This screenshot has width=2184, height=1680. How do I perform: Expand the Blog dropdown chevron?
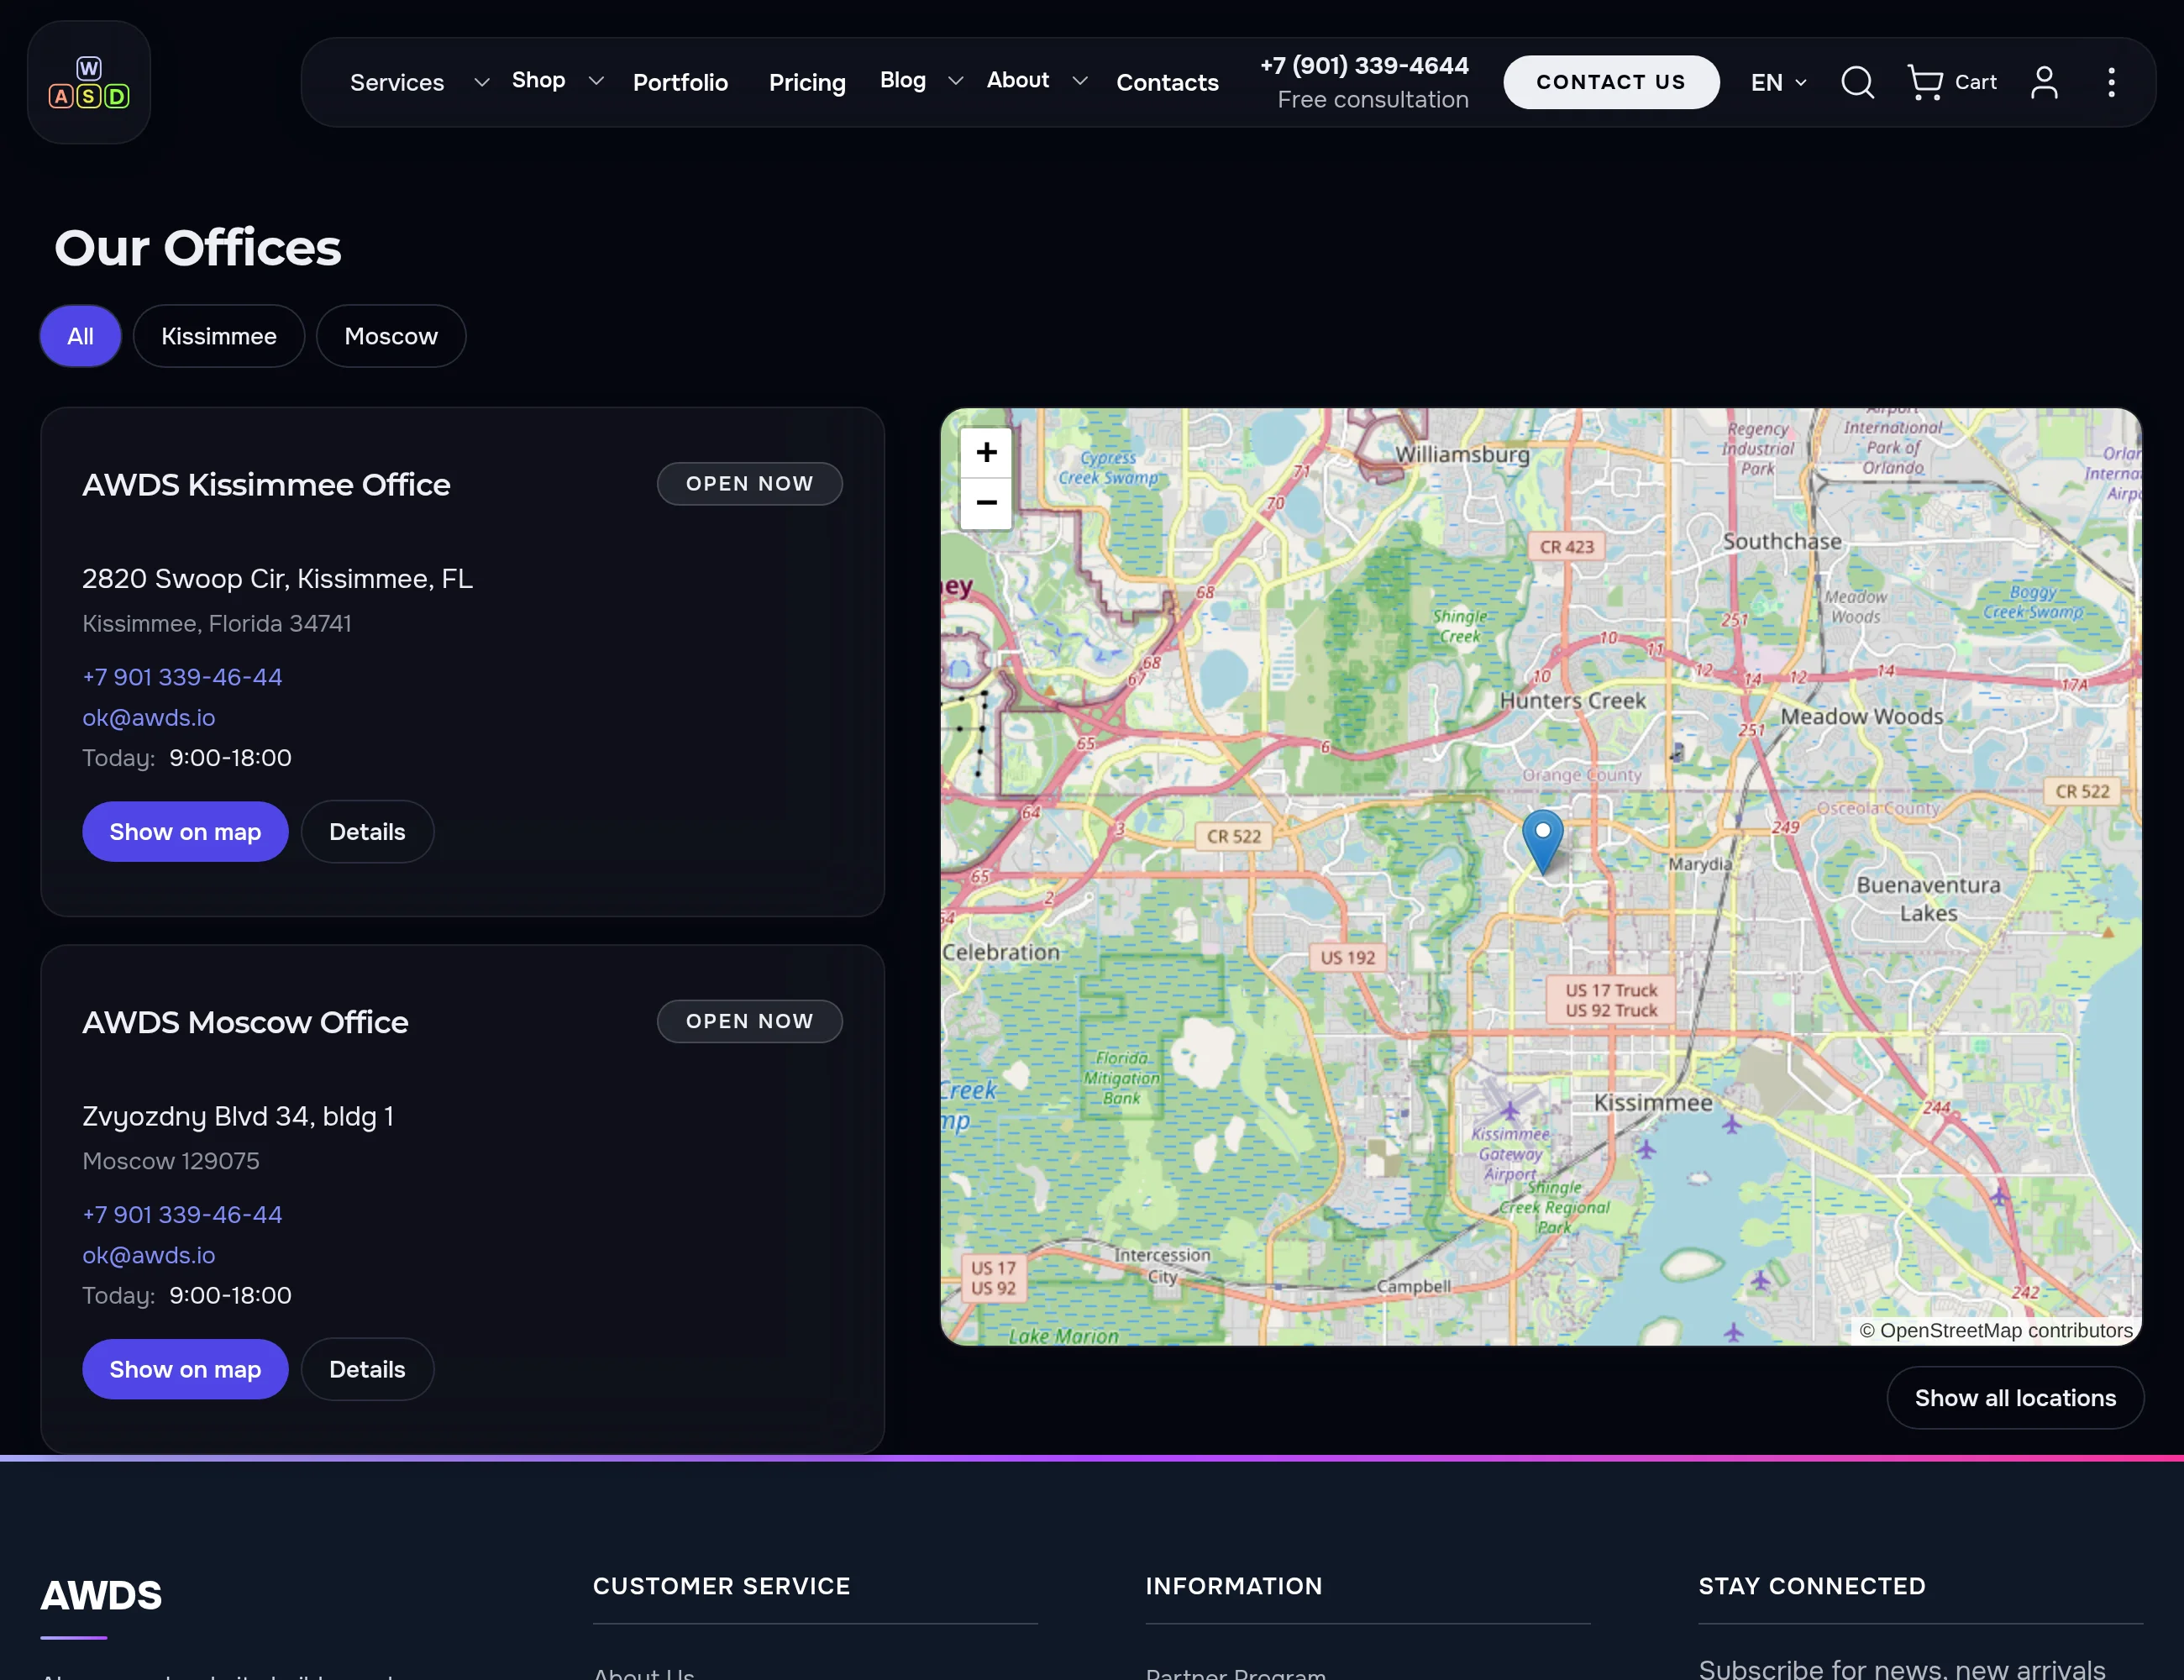955,80
